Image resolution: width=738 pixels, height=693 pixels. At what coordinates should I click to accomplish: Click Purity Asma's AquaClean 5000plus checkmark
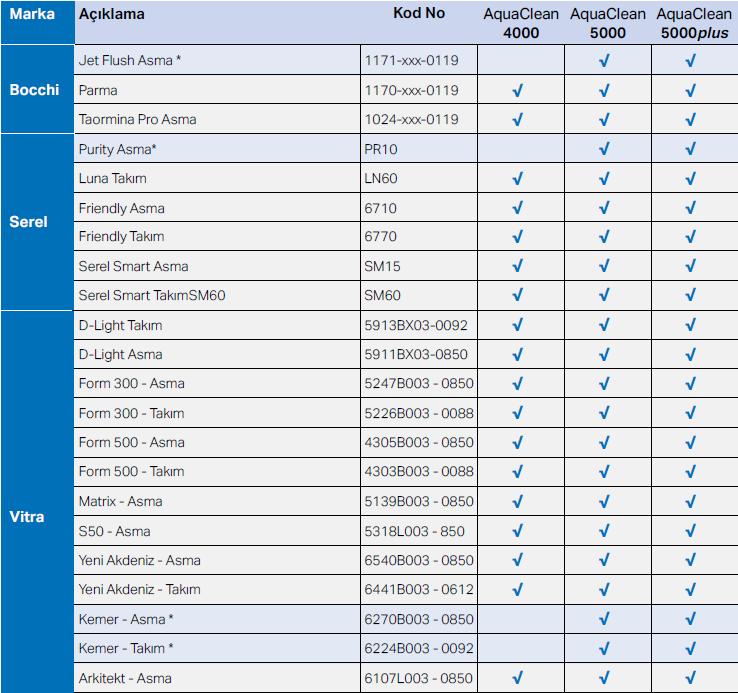[x=690, y=149]
